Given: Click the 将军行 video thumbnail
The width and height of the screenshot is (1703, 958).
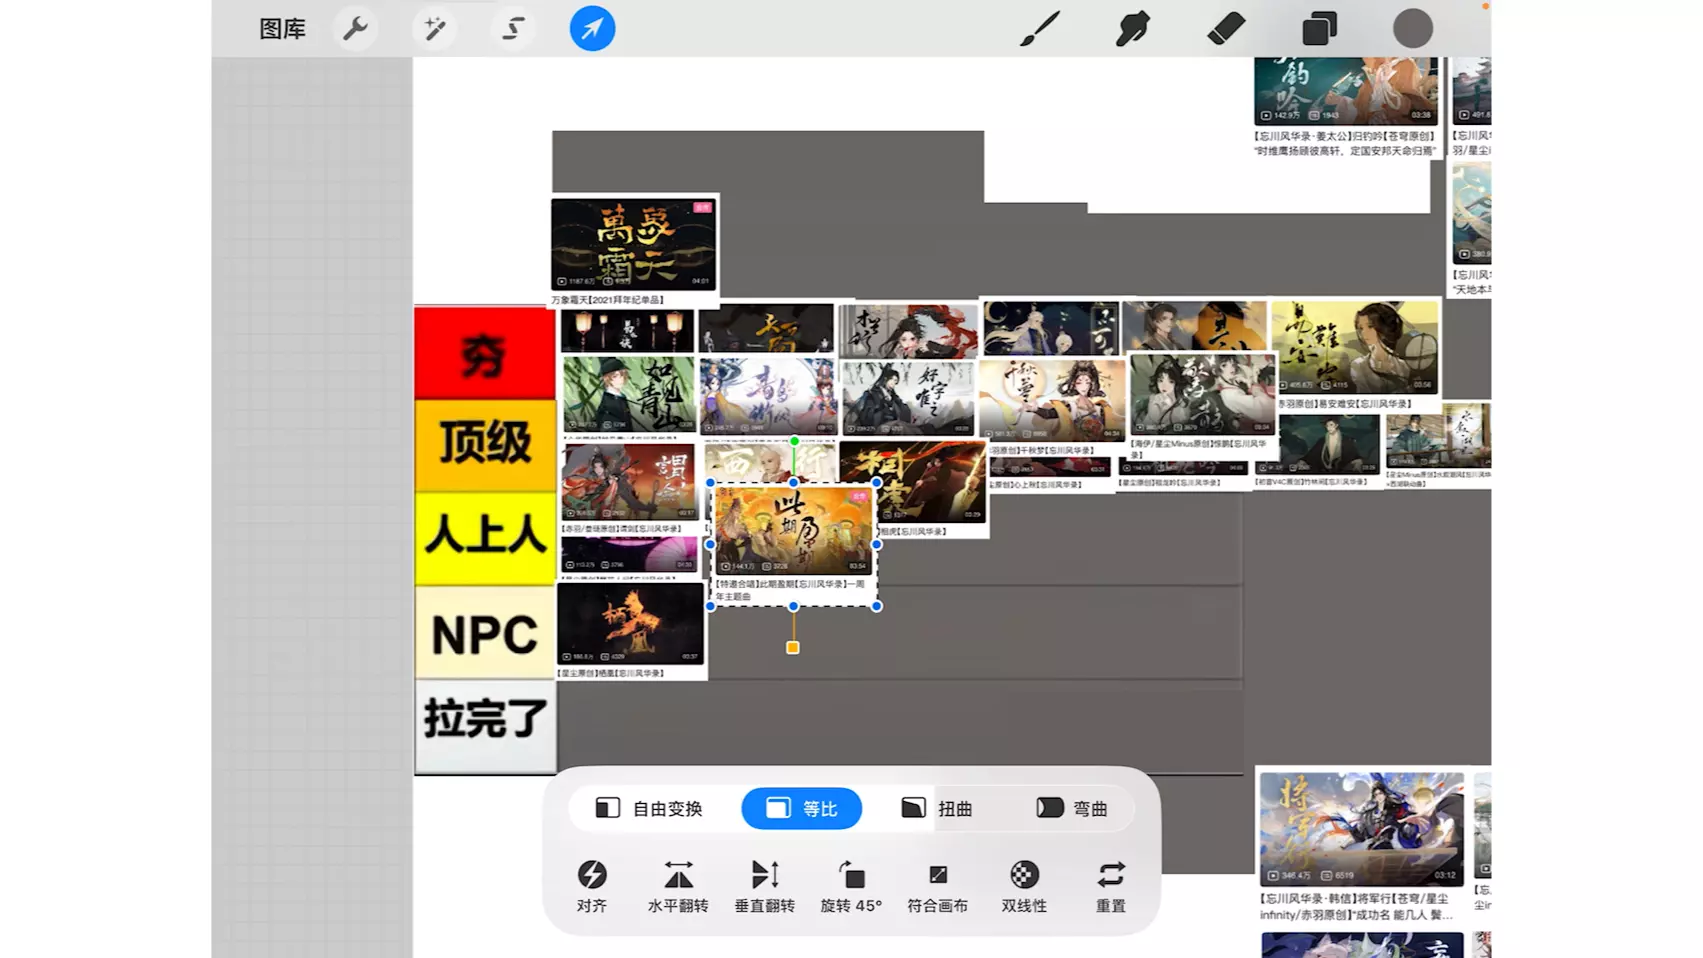Looking at the screenshot, I should [1361, 828].
